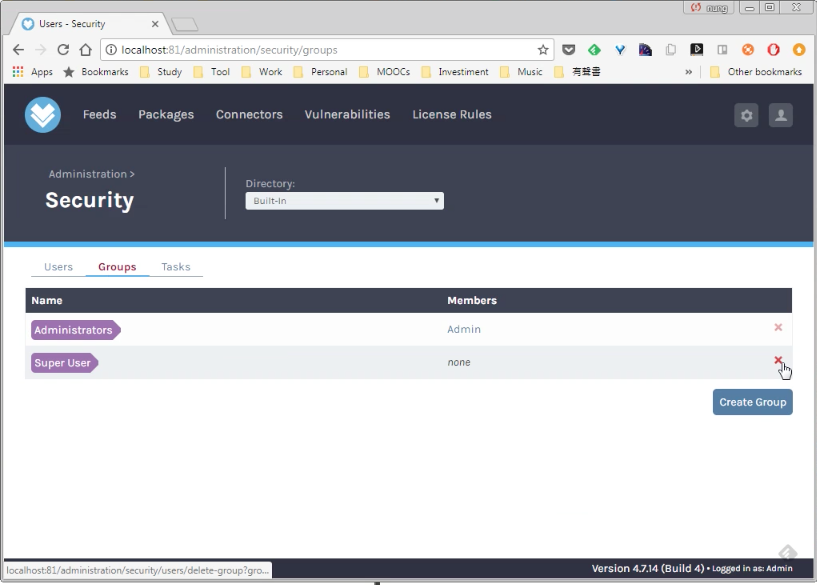
Task: Click the ProGet logo icon
Action: tap(43, 115)
